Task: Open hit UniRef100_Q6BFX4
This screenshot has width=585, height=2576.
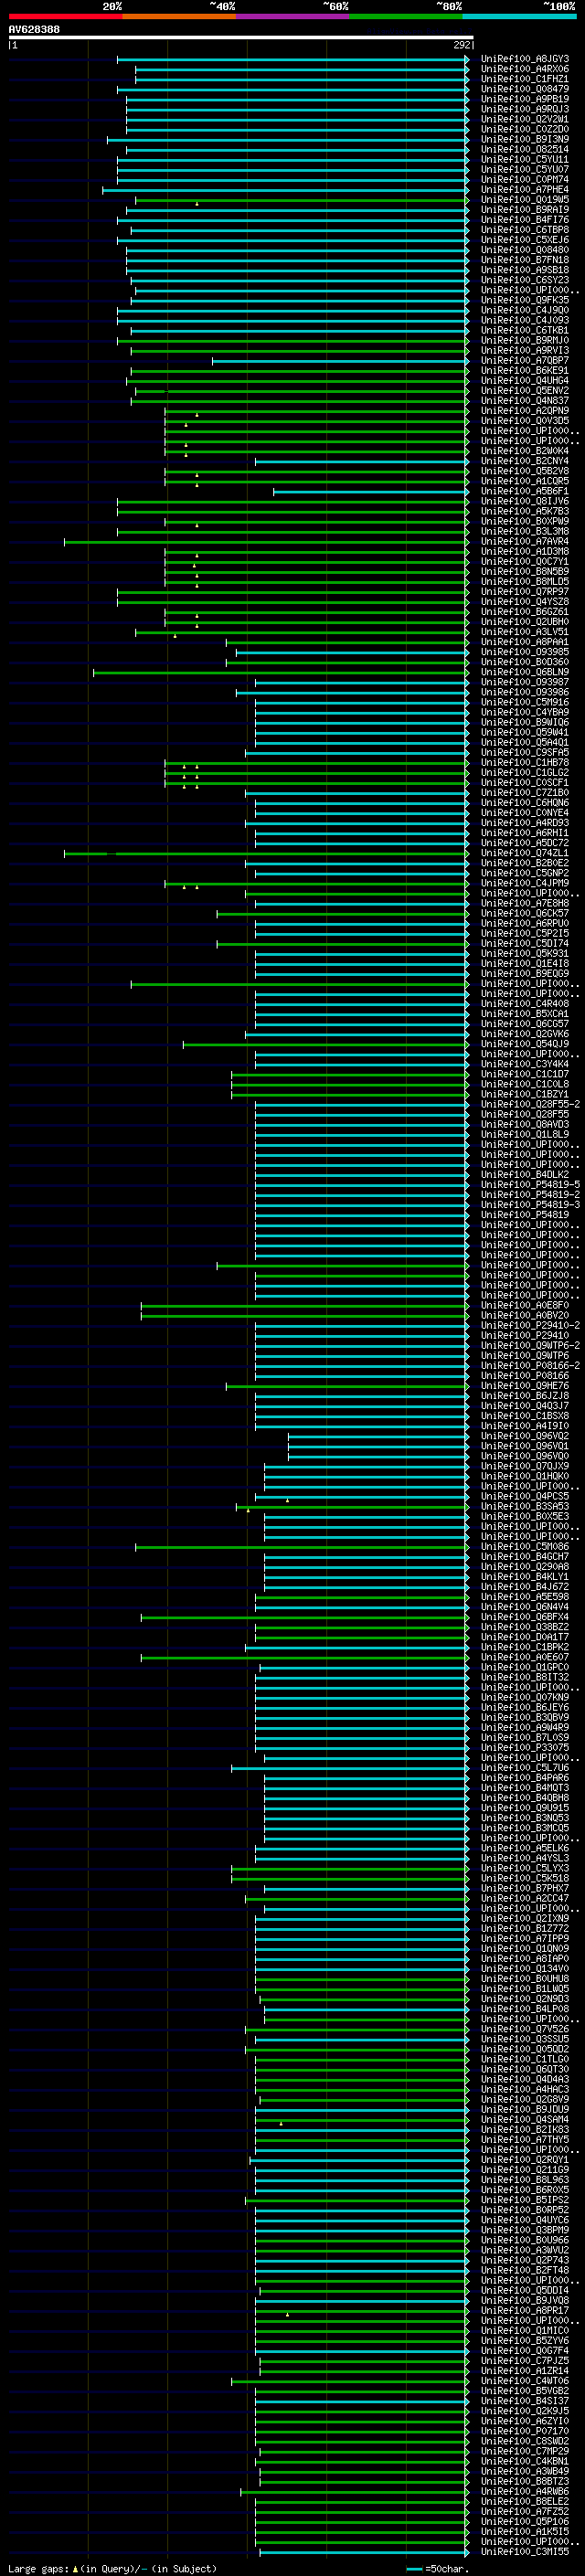Action: click(525, 1617)
